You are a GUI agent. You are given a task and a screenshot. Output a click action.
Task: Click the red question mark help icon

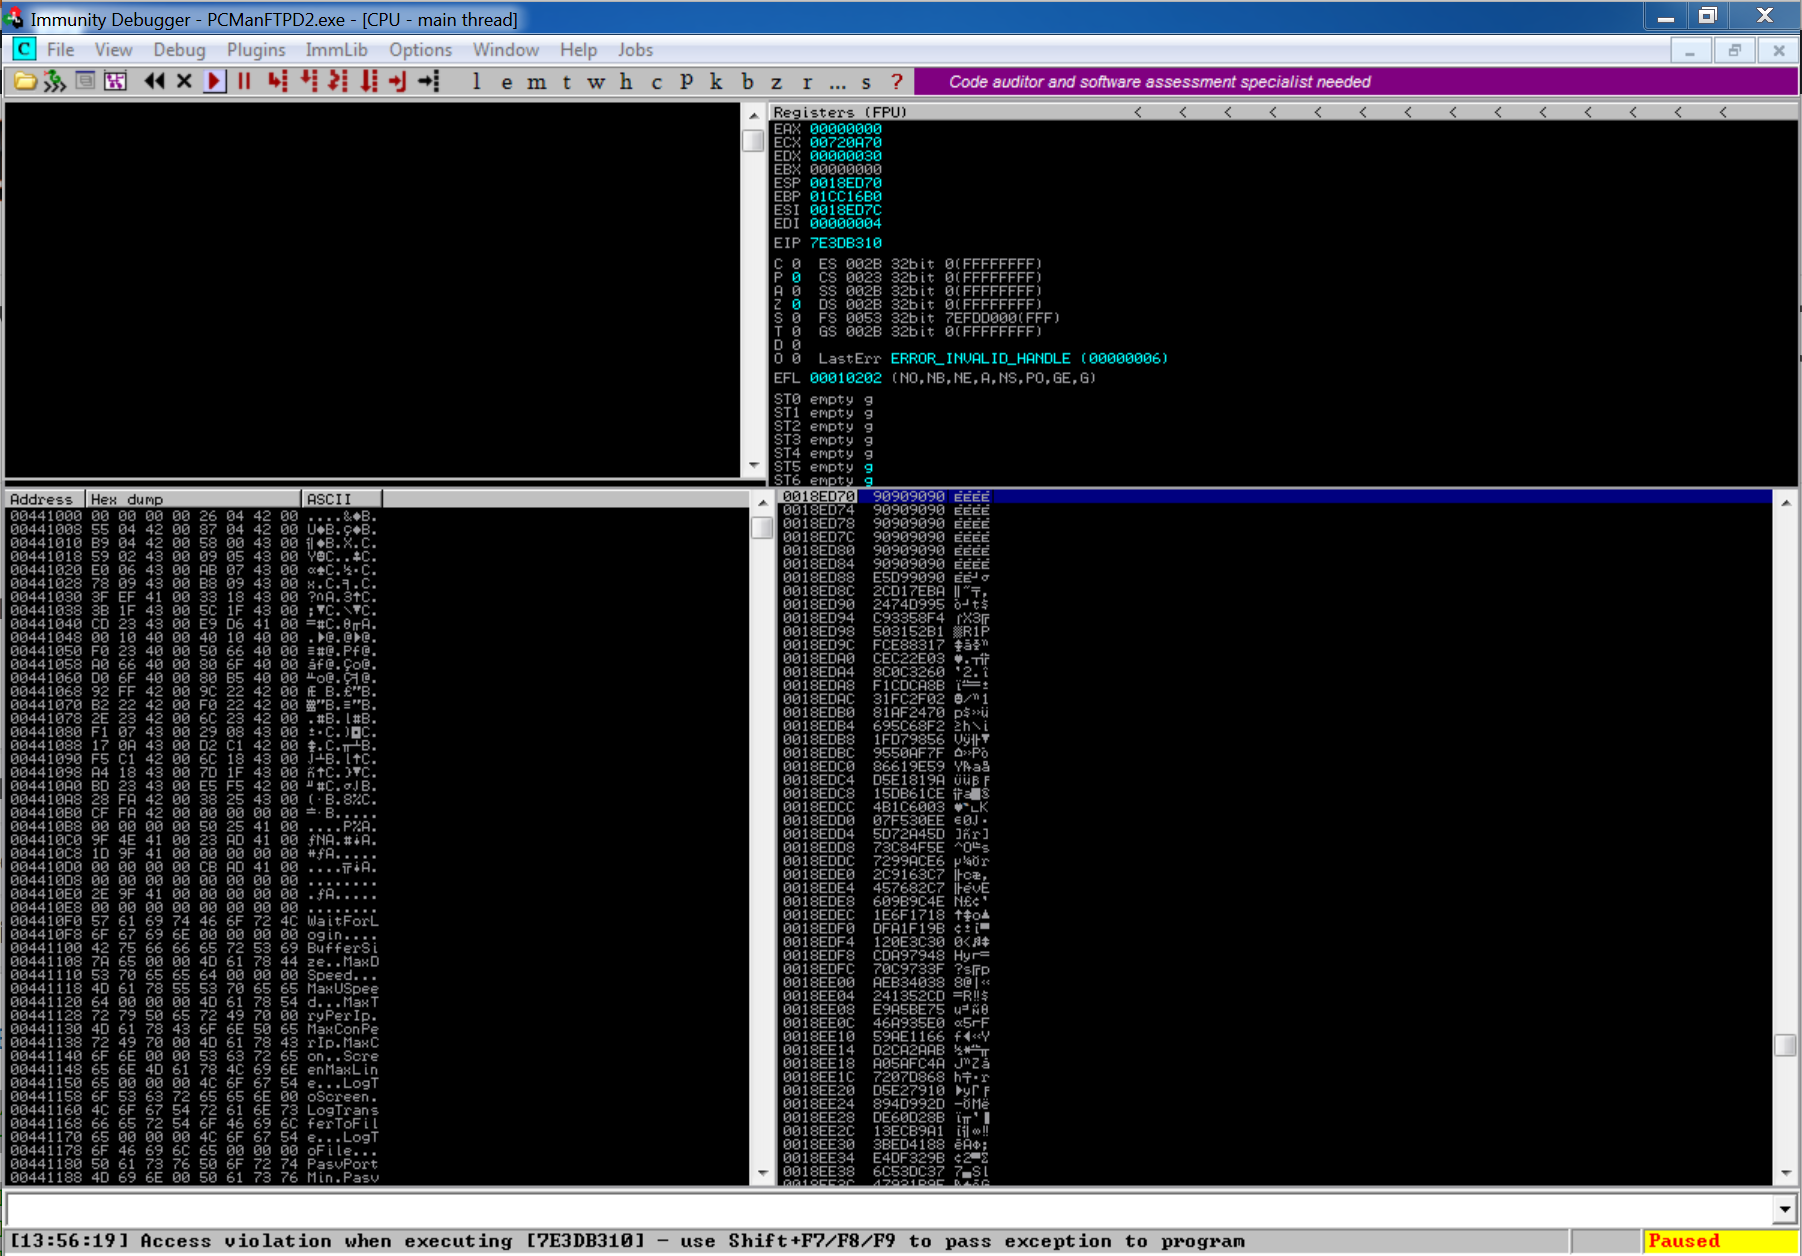[x=896, y=82]
